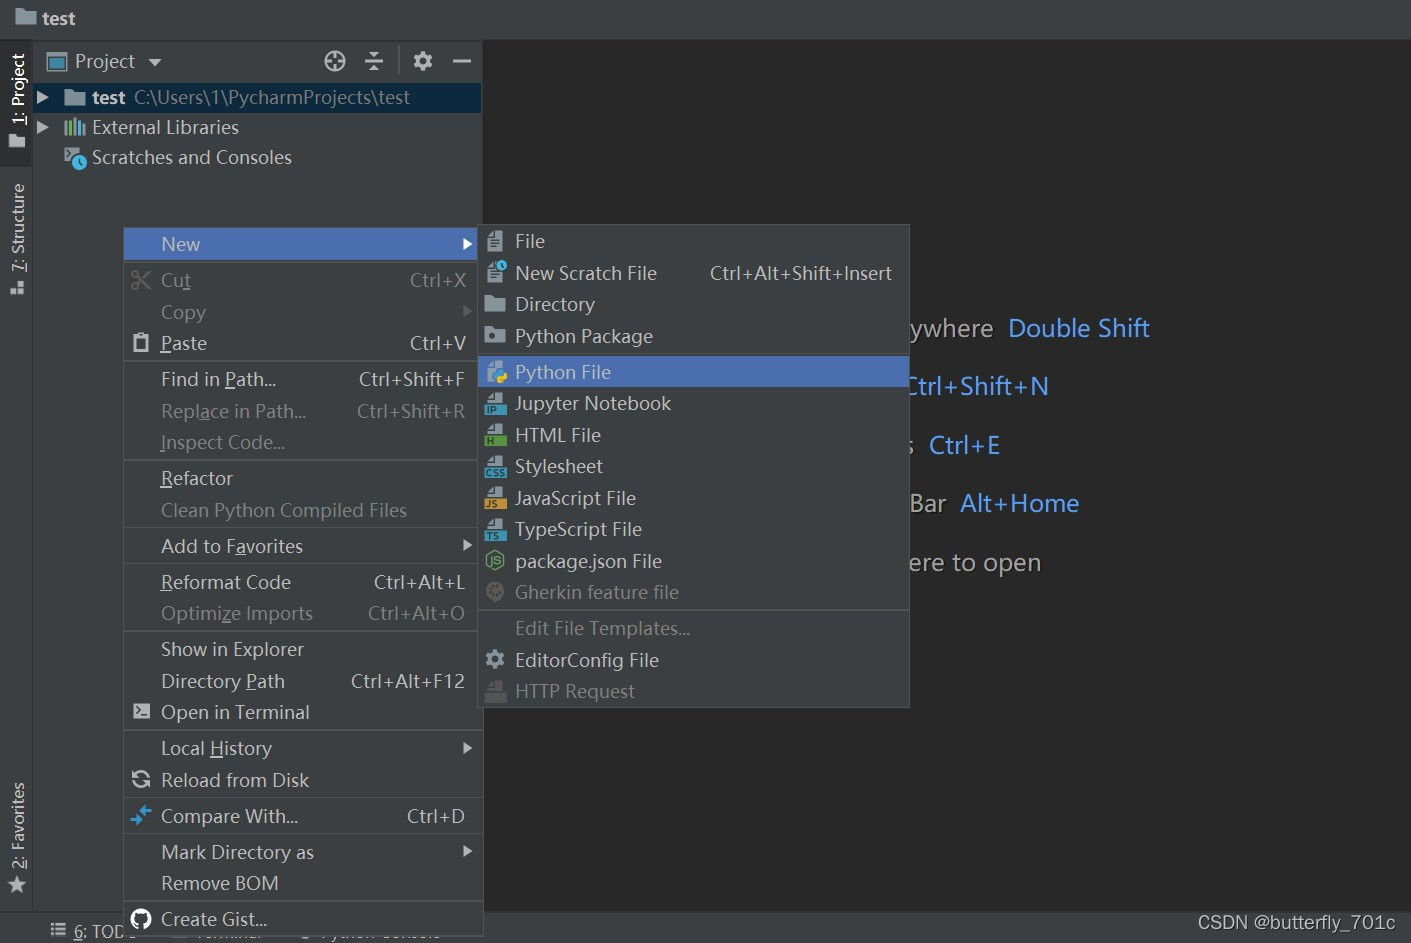Click the collapse all icon in Project panel
Viewport: 1411px width, 943px height.
374,61
